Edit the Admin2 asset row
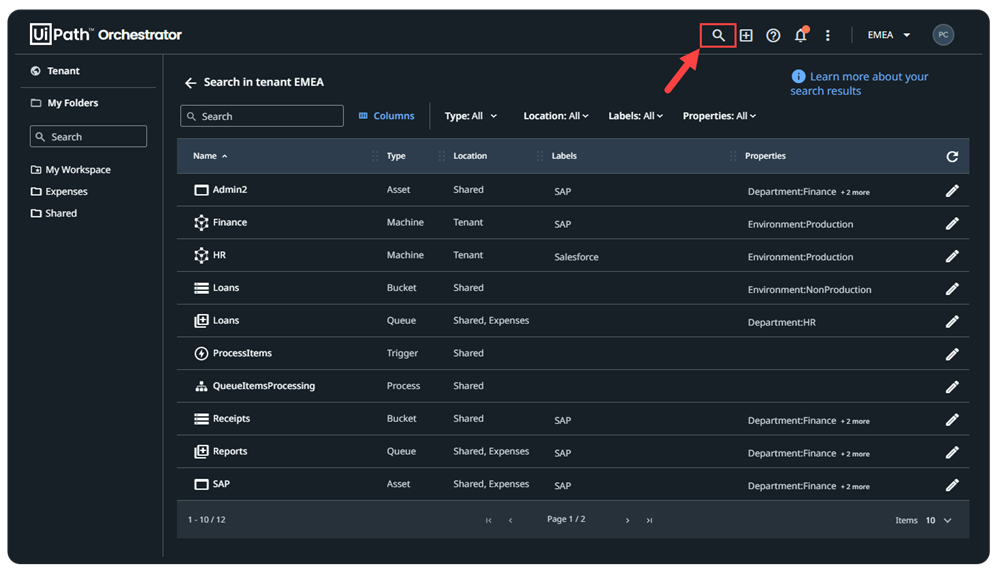The height and width of the screenshot is (575, 1001). tap(952, 191)
